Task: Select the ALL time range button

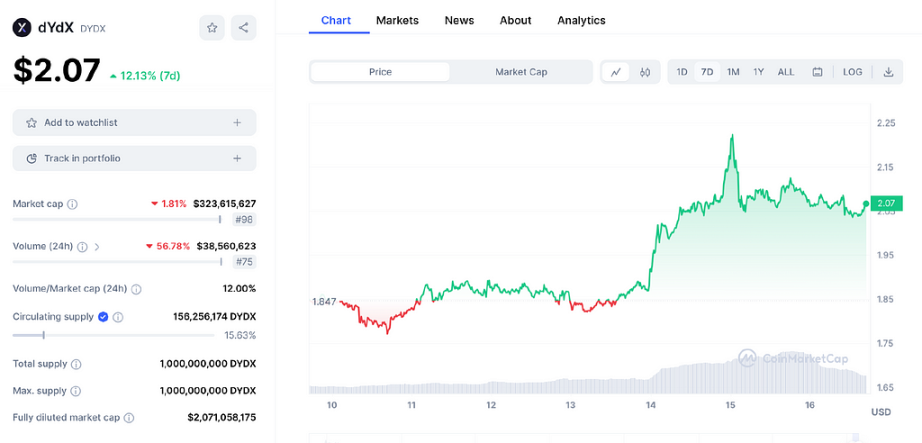Action: (x=786, y=72)
